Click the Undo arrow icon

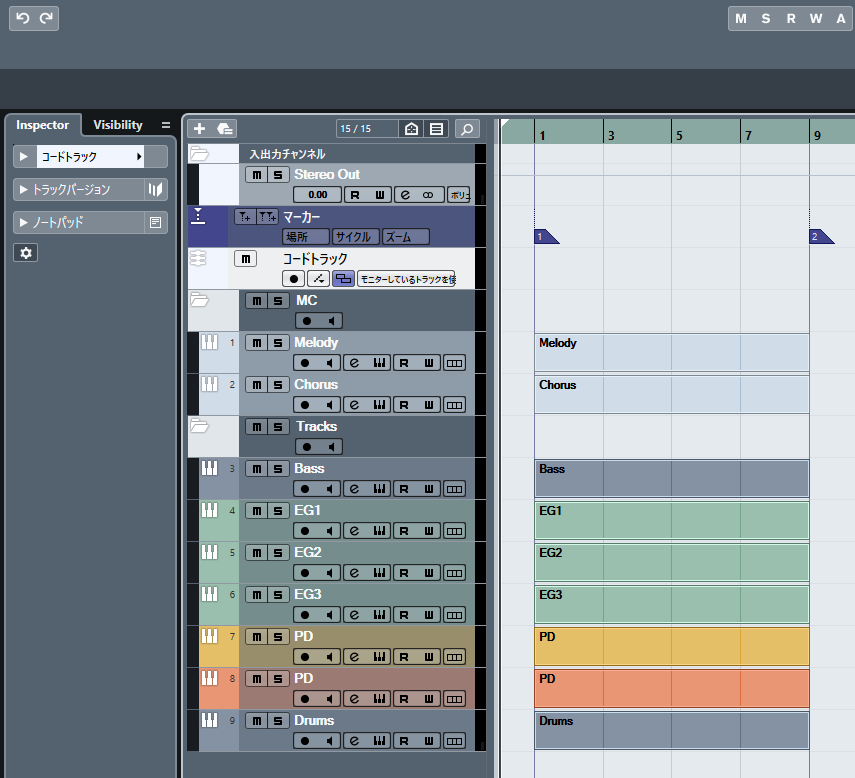coord(23,18)
